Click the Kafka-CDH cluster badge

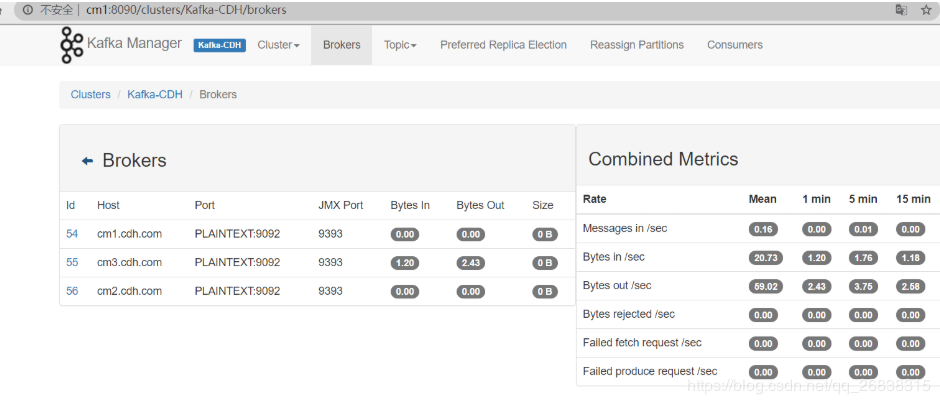(219, 45)
